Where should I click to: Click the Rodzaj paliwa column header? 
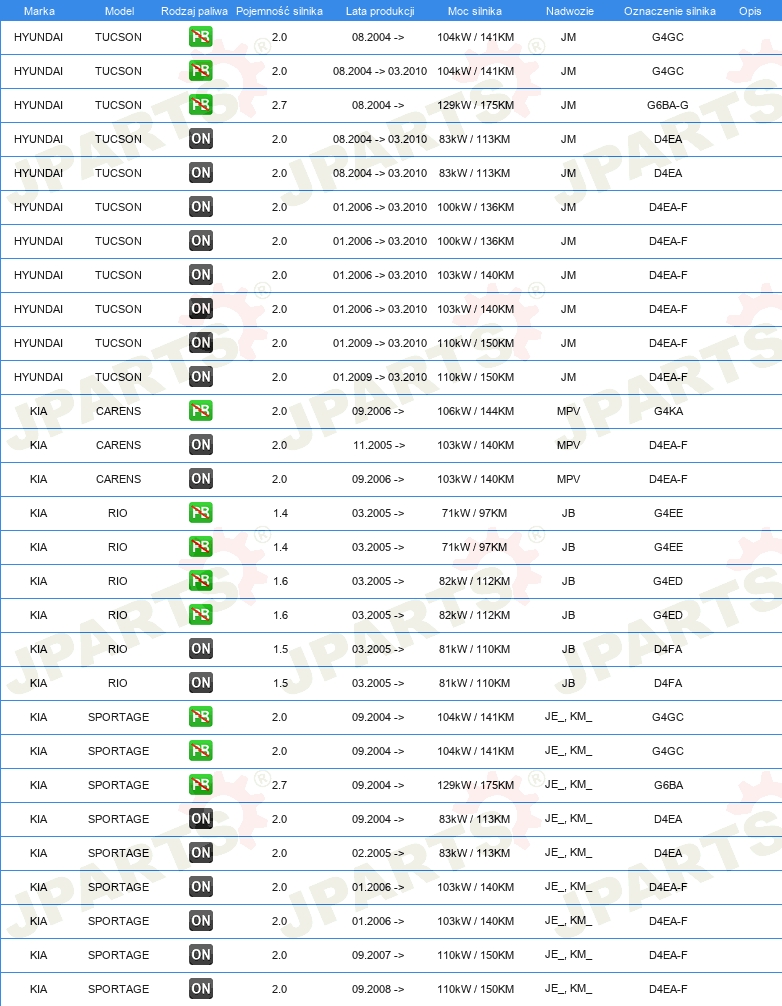tap(194, 11)
